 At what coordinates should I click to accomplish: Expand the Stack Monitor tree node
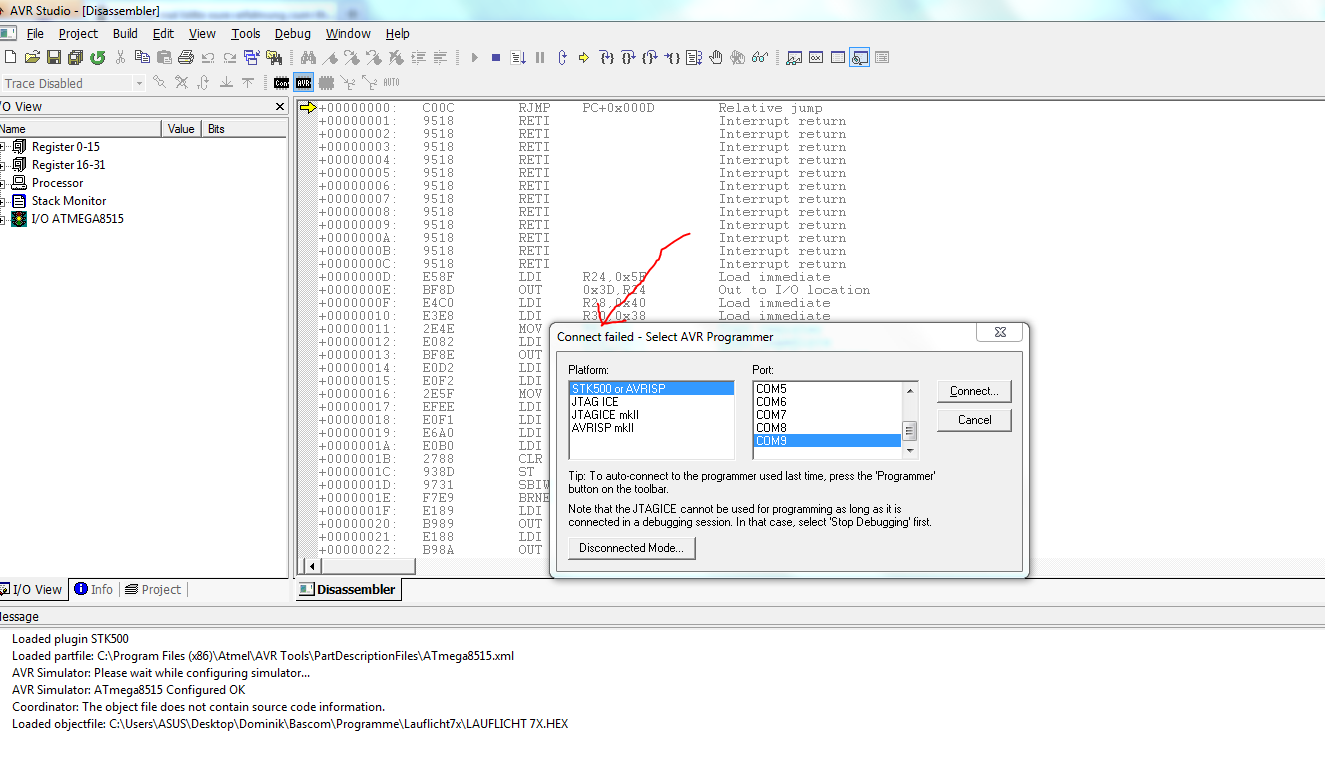coord(3,201)
